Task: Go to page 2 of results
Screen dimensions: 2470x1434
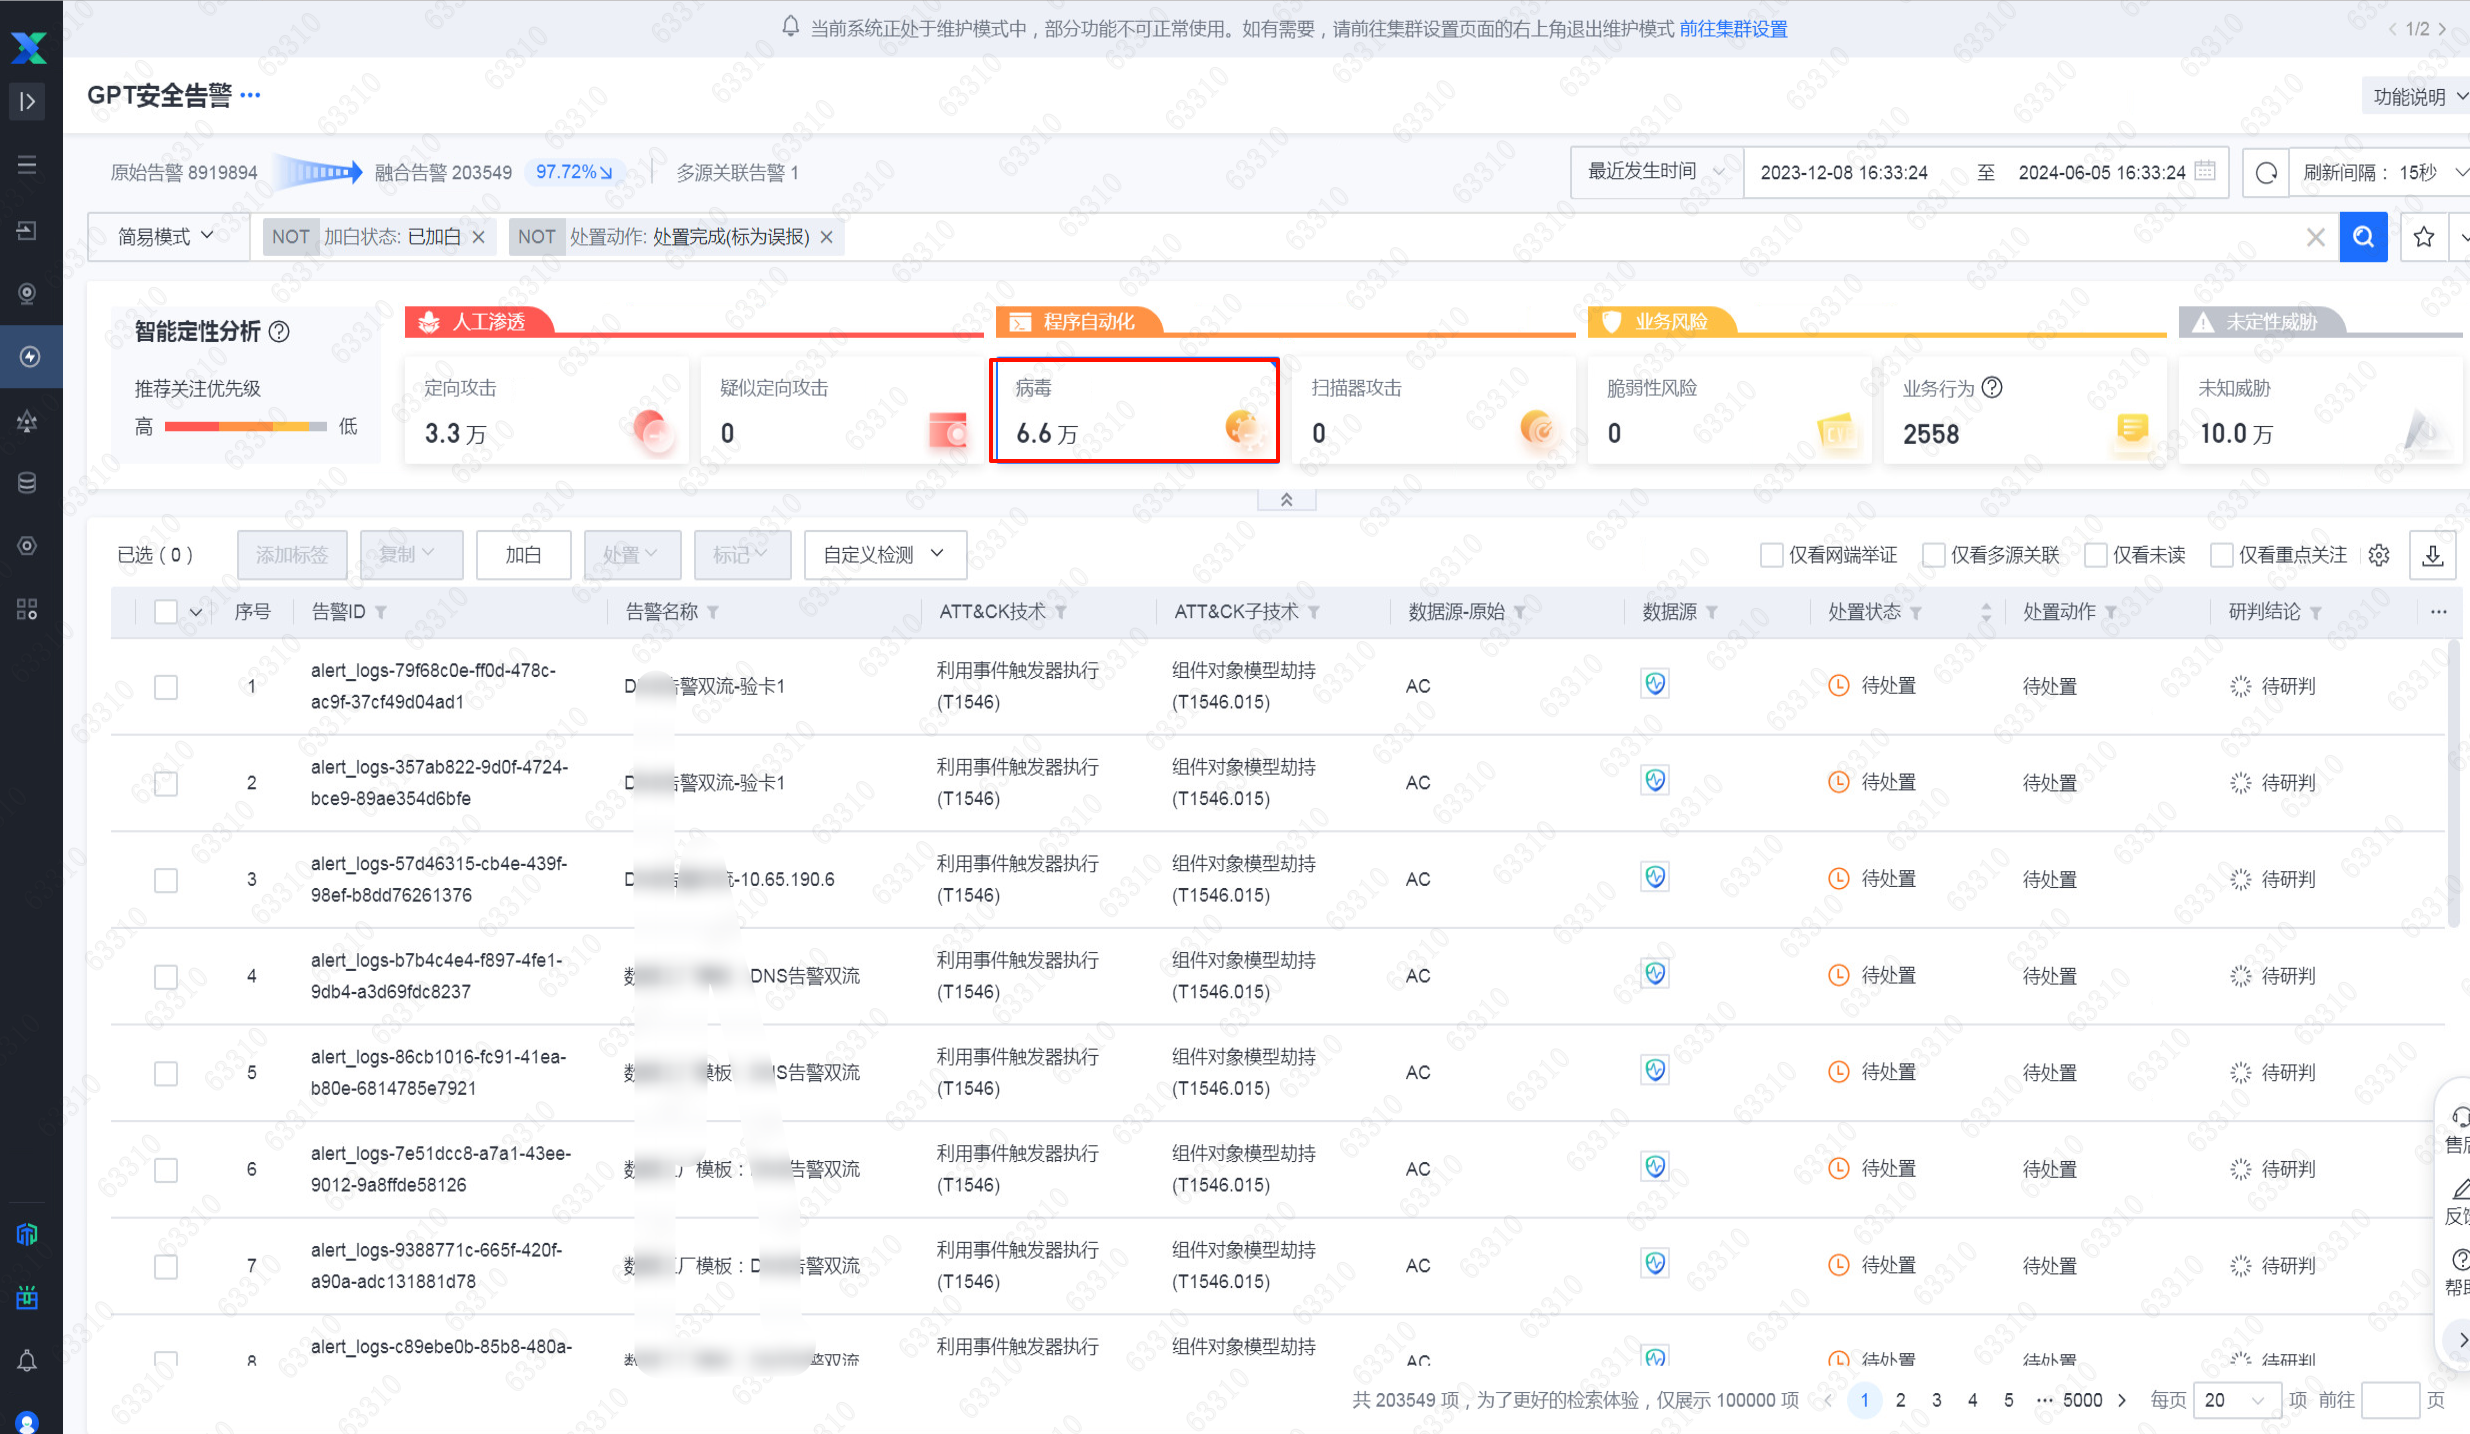Action: [1901, 1400]
